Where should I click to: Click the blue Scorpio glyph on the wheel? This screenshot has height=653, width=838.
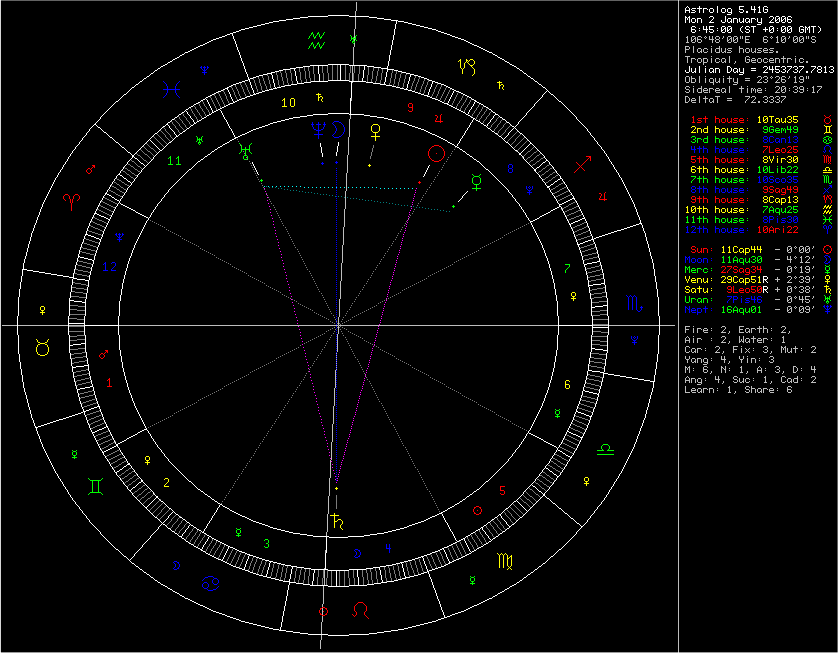(x=635, y=304)
